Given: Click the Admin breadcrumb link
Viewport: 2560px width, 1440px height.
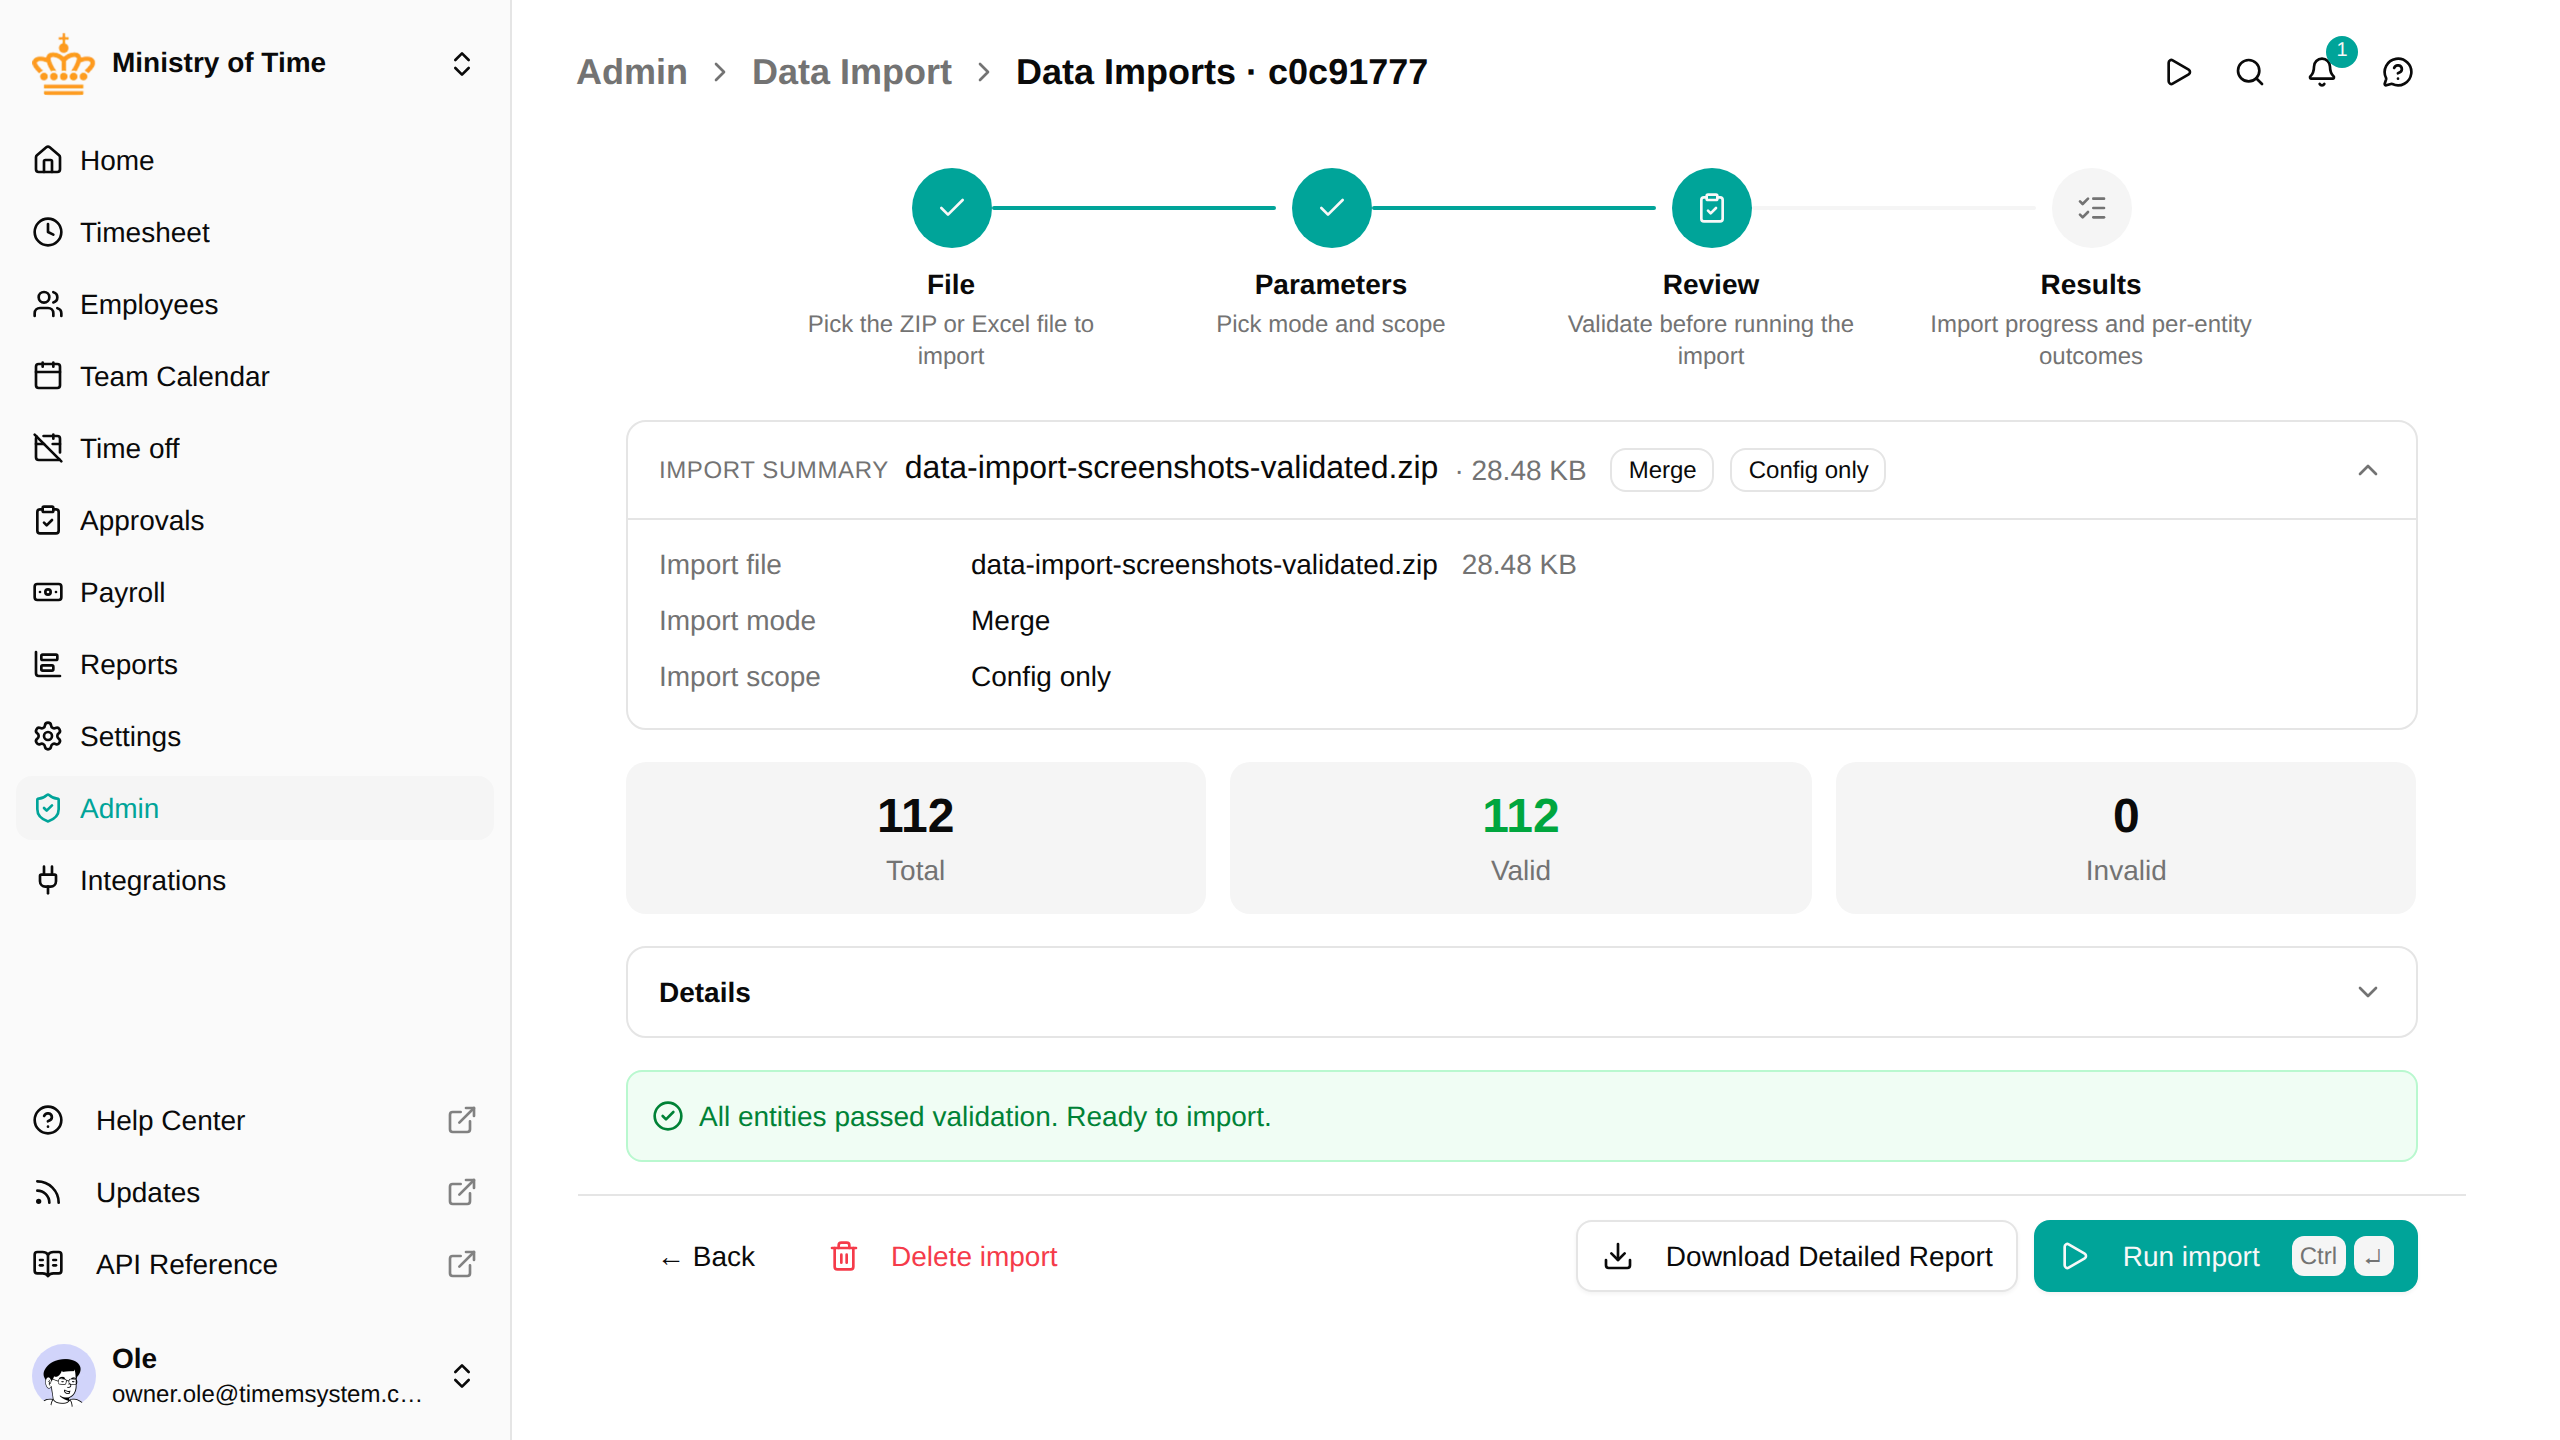Looking at the screenshot, I should tap(631, 72).
